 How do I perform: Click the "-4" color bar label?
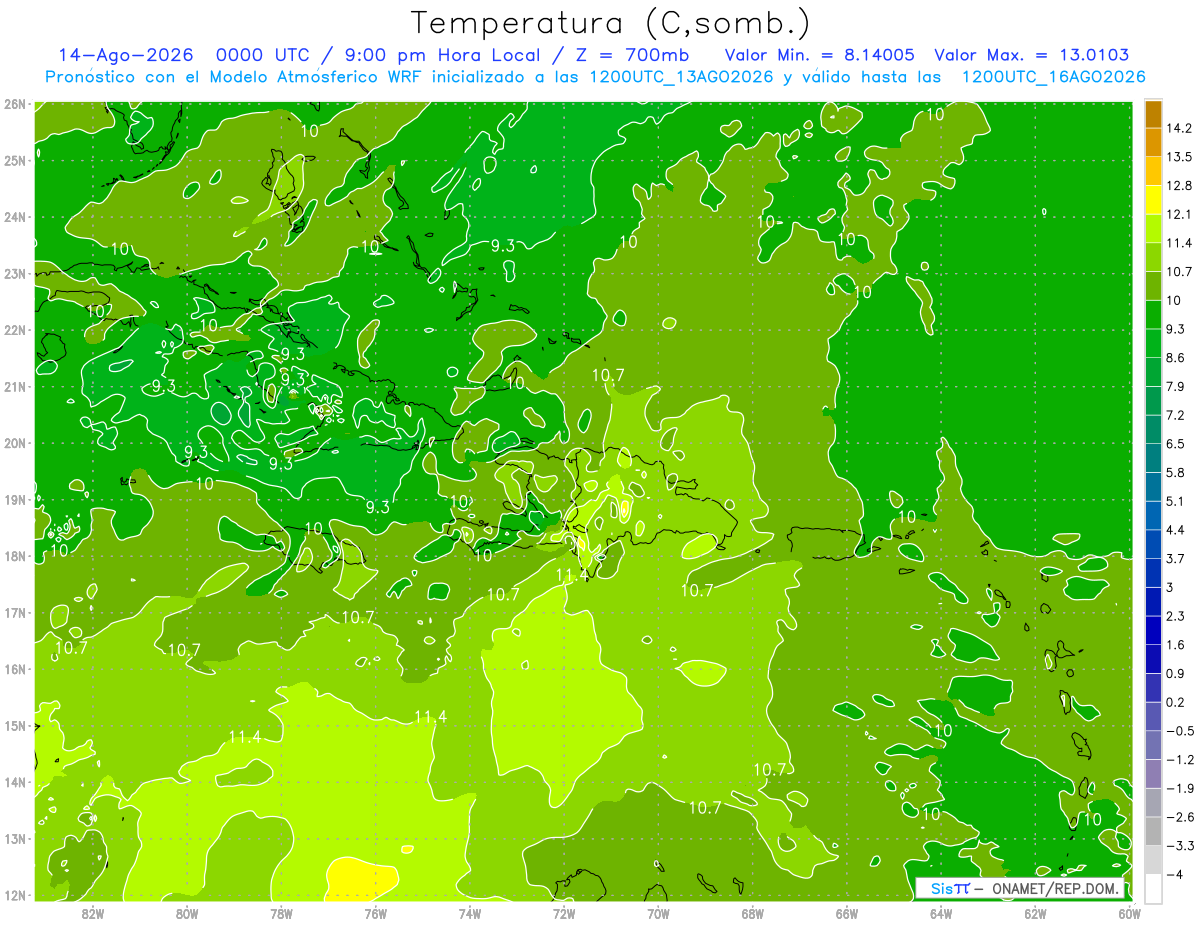1174,875
